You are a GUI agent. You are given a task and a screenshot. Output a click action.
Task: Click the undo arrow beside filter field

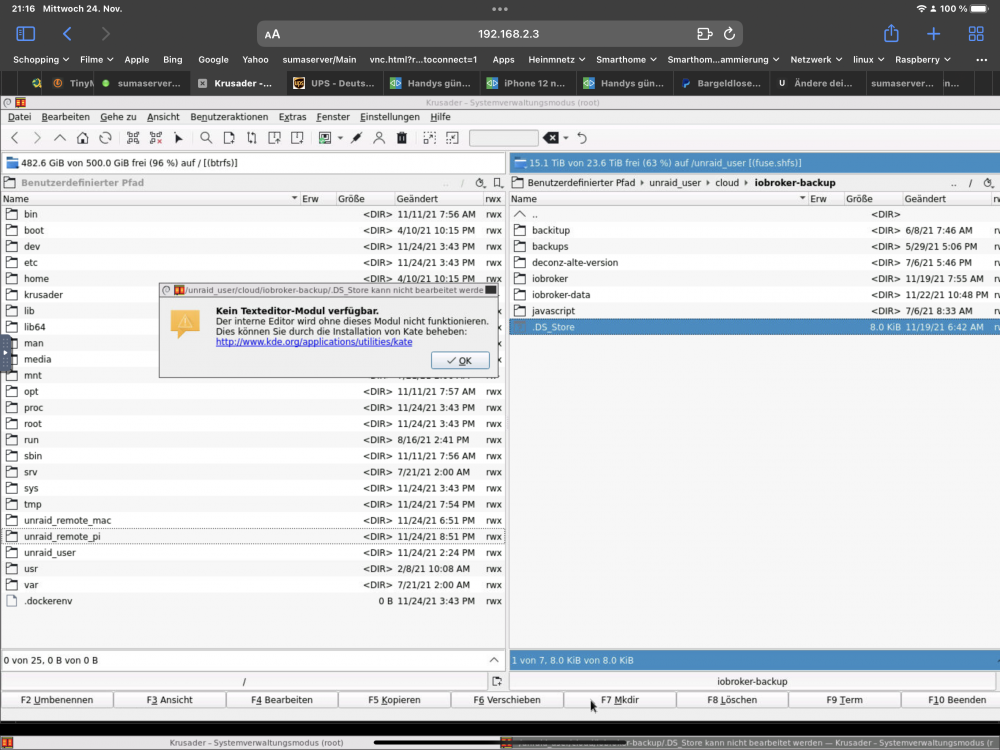tap(582, 138)
